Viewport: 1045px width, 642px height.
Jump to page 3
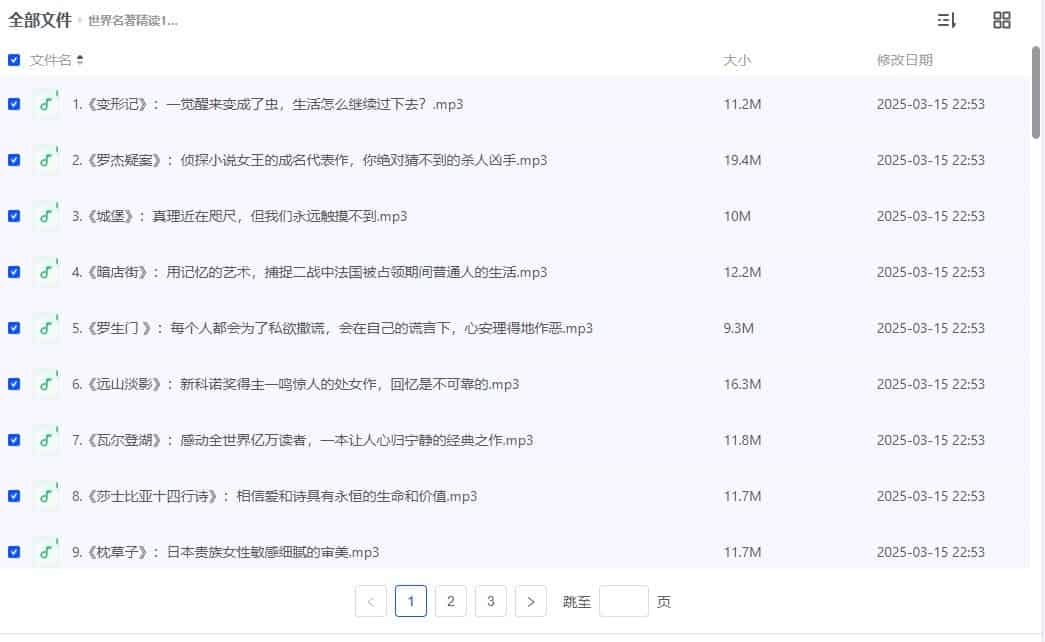[x=490, y=601]
